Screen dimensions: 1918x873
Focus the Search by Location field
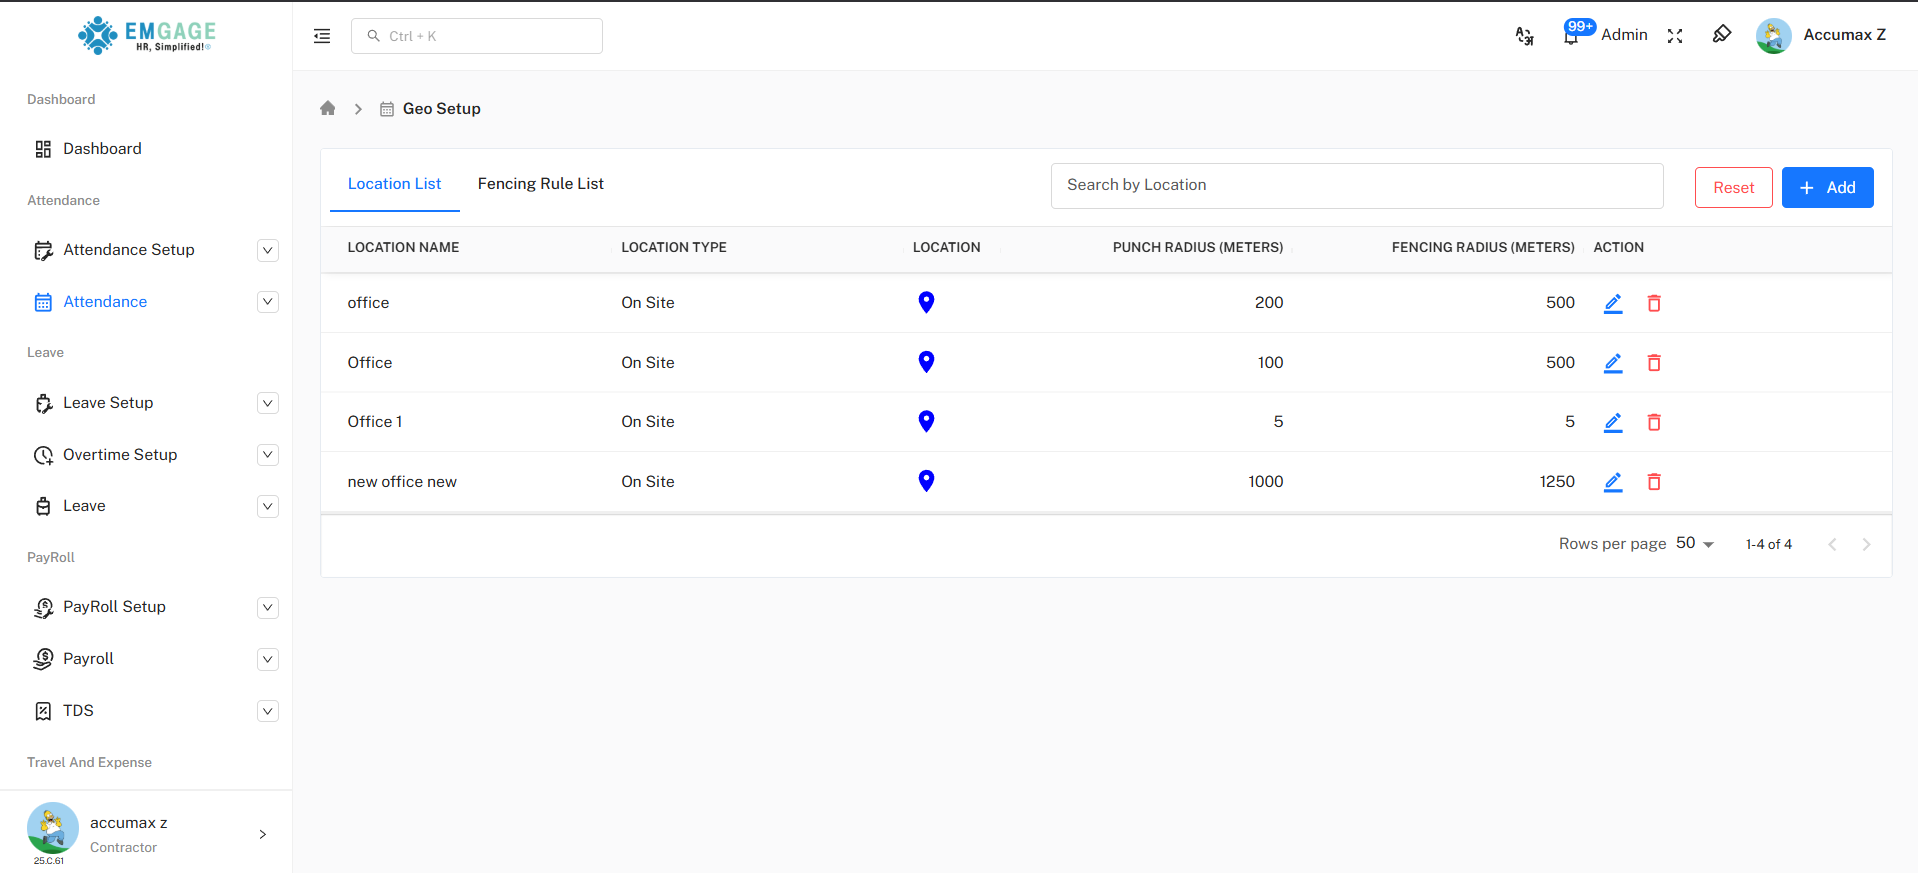pyautogui.click(x=1356, y=186)
